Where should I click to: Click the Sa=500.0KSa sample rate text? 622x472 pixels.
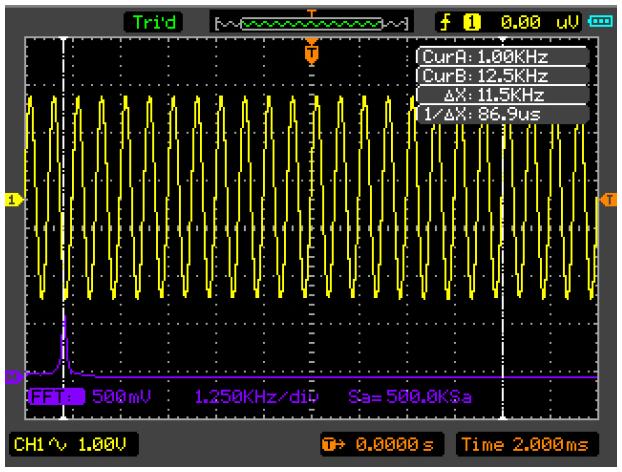click(x=410, y=397)
